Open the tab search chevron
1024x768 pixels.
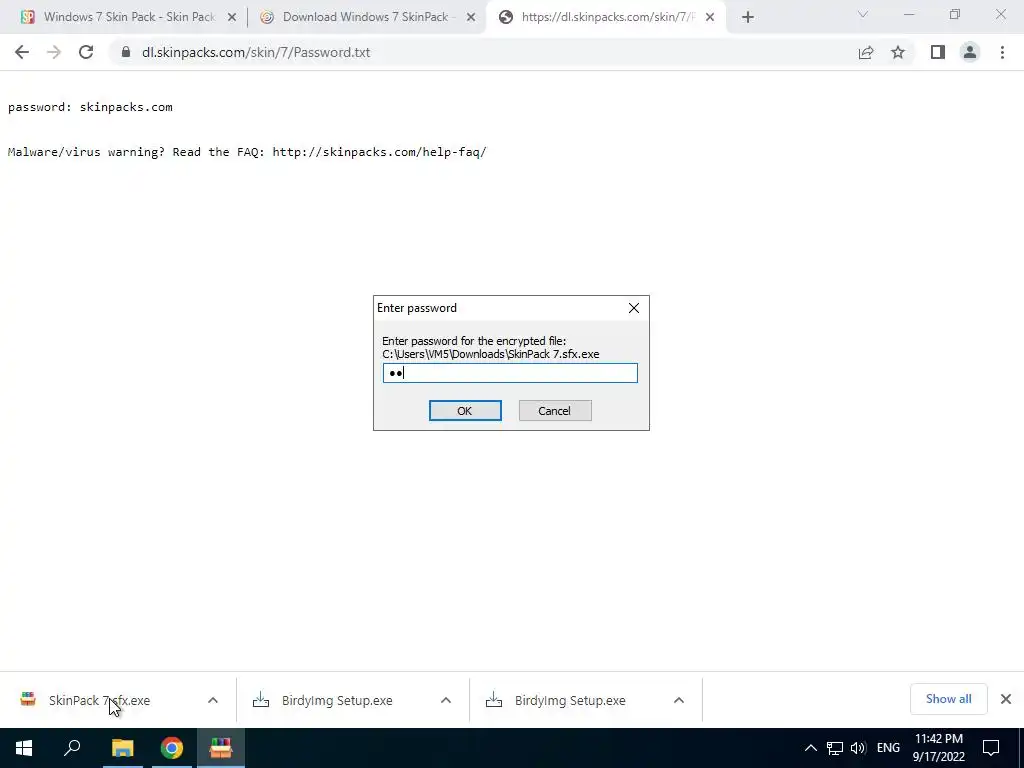[x=863, y=14]
